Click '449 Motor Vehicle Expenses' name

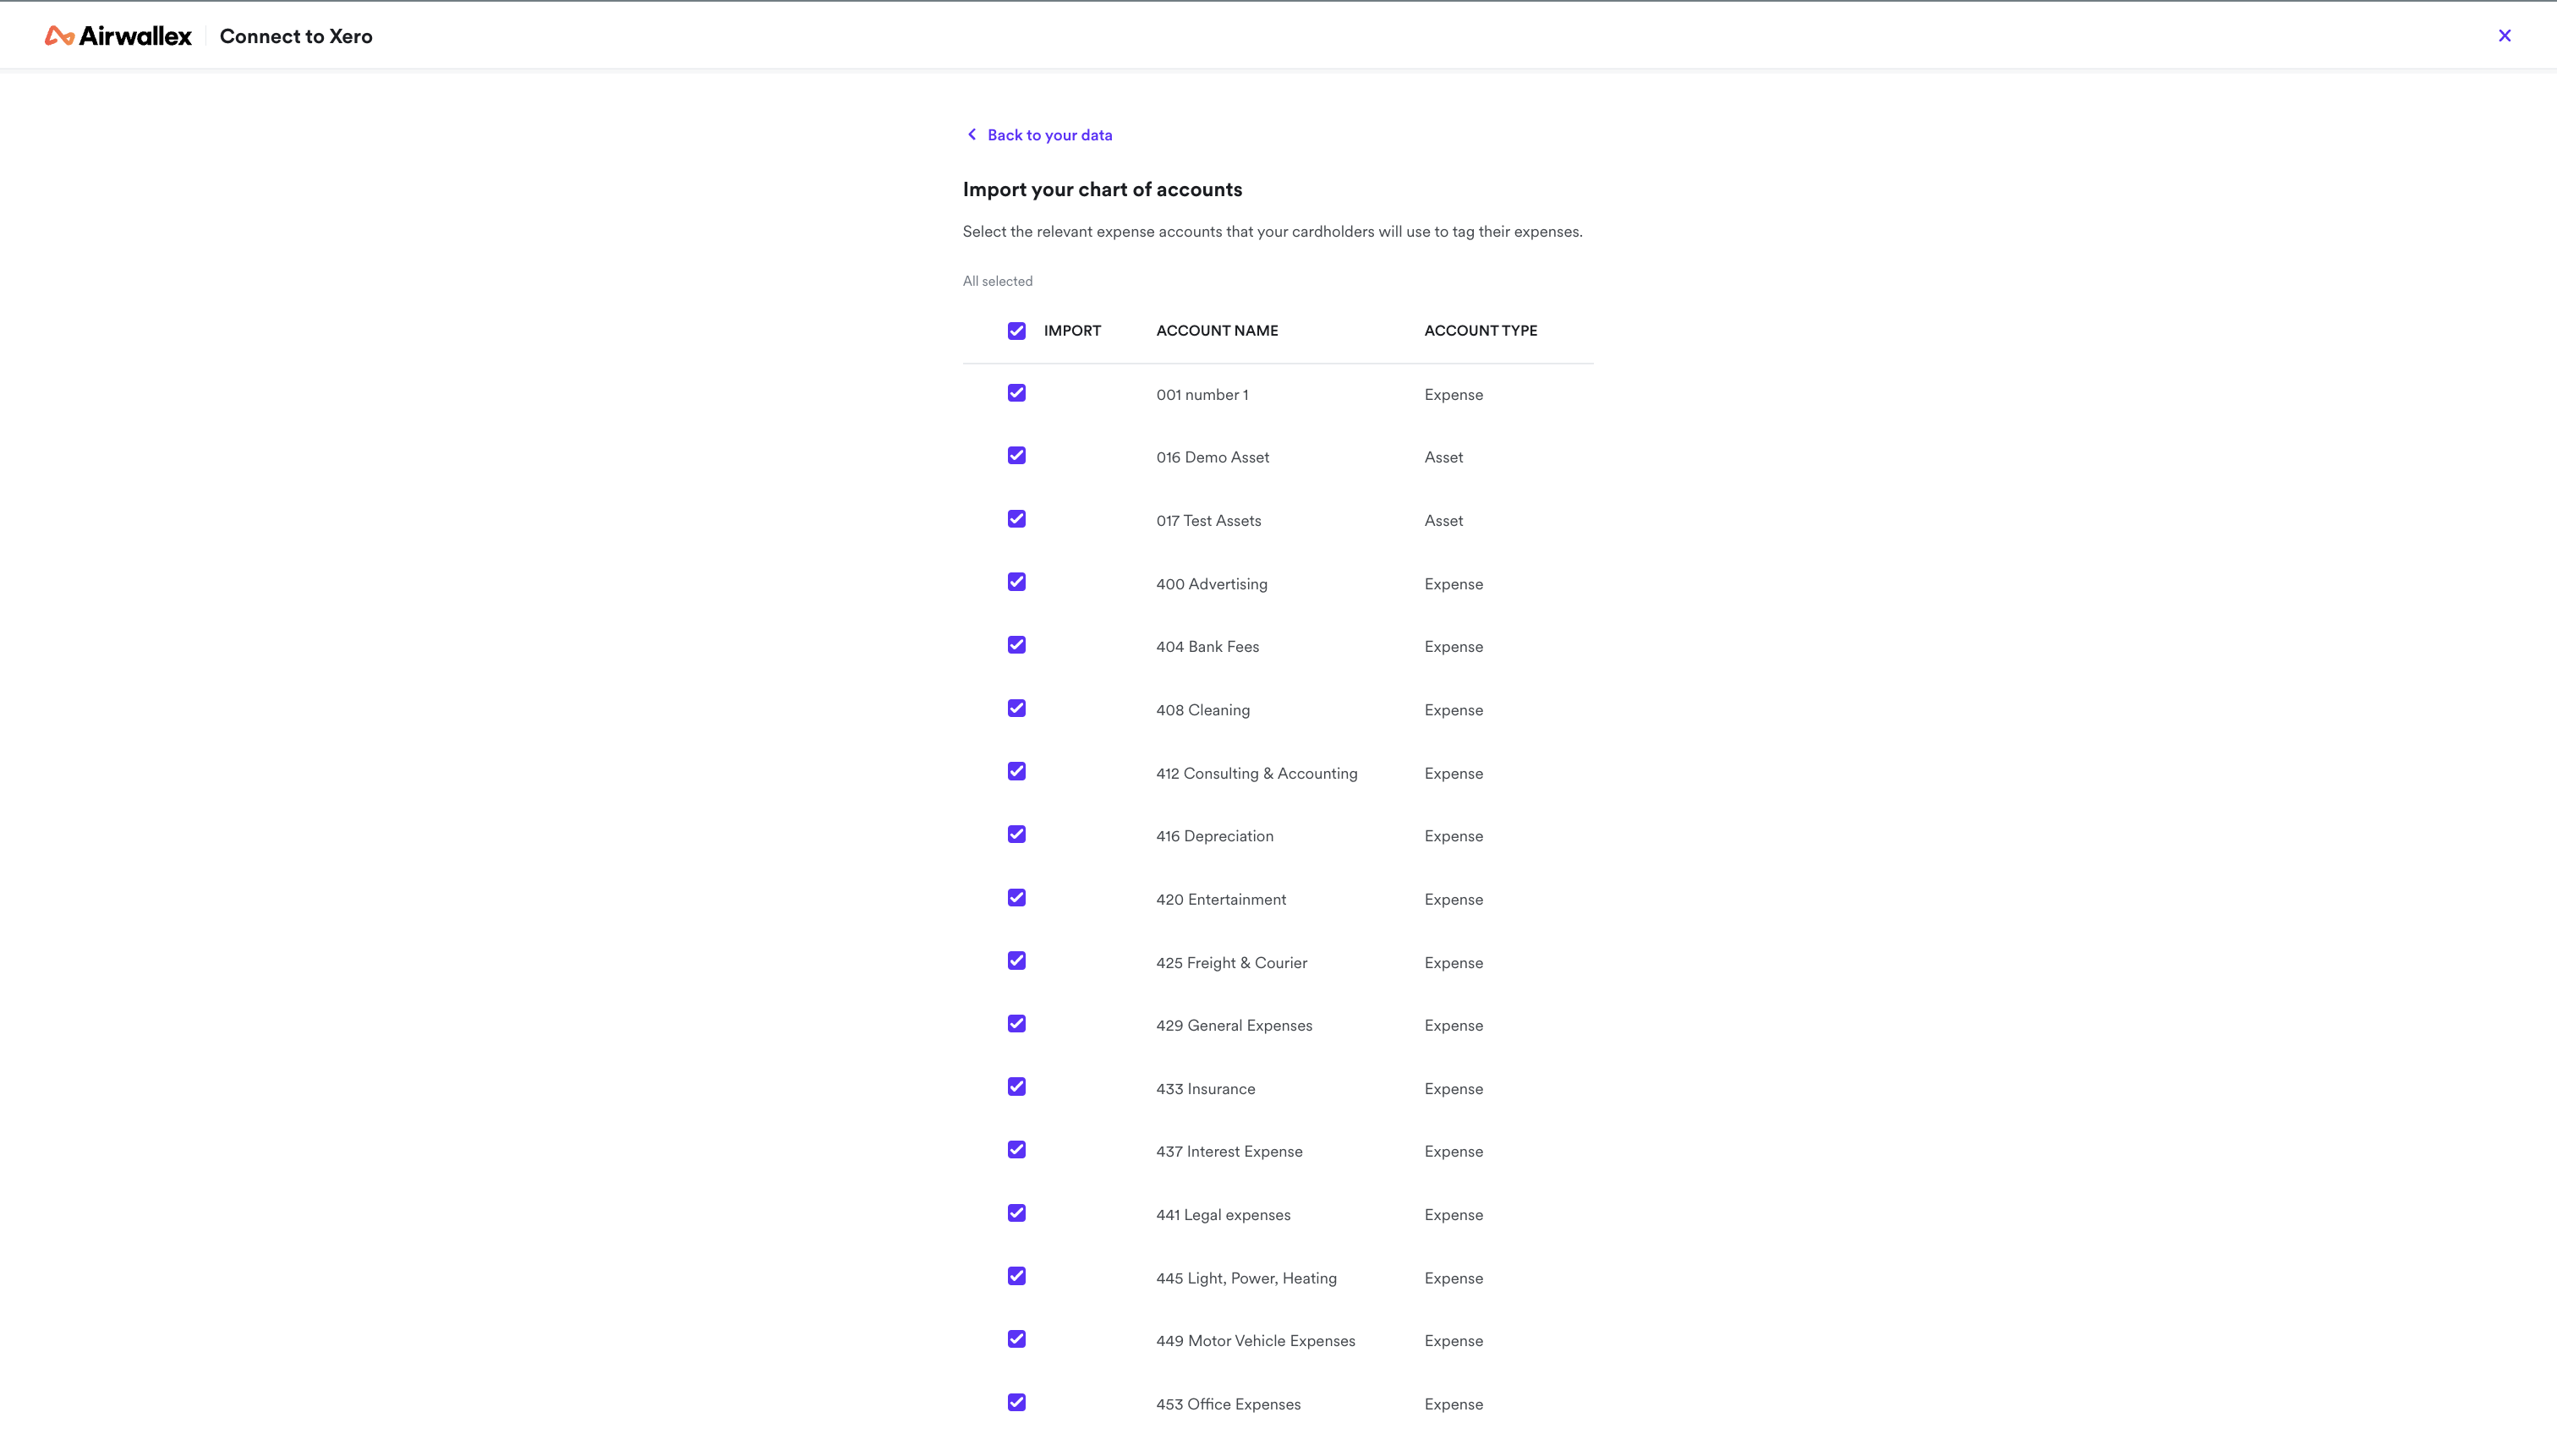pos(1255,1341)
